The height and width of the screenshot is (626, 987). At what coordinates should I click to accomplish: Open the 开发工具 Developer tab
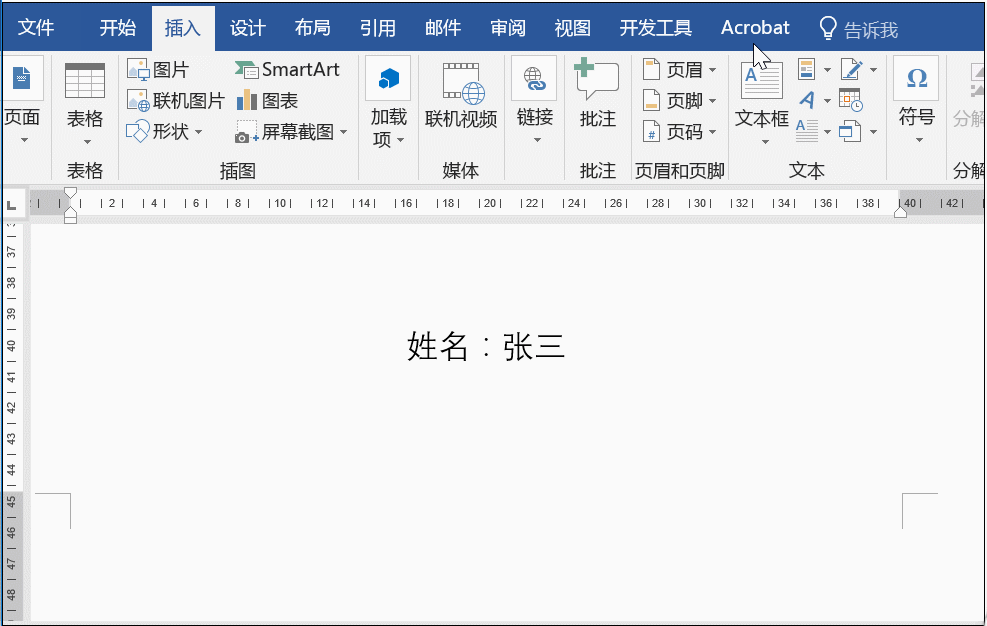point(655,28)
